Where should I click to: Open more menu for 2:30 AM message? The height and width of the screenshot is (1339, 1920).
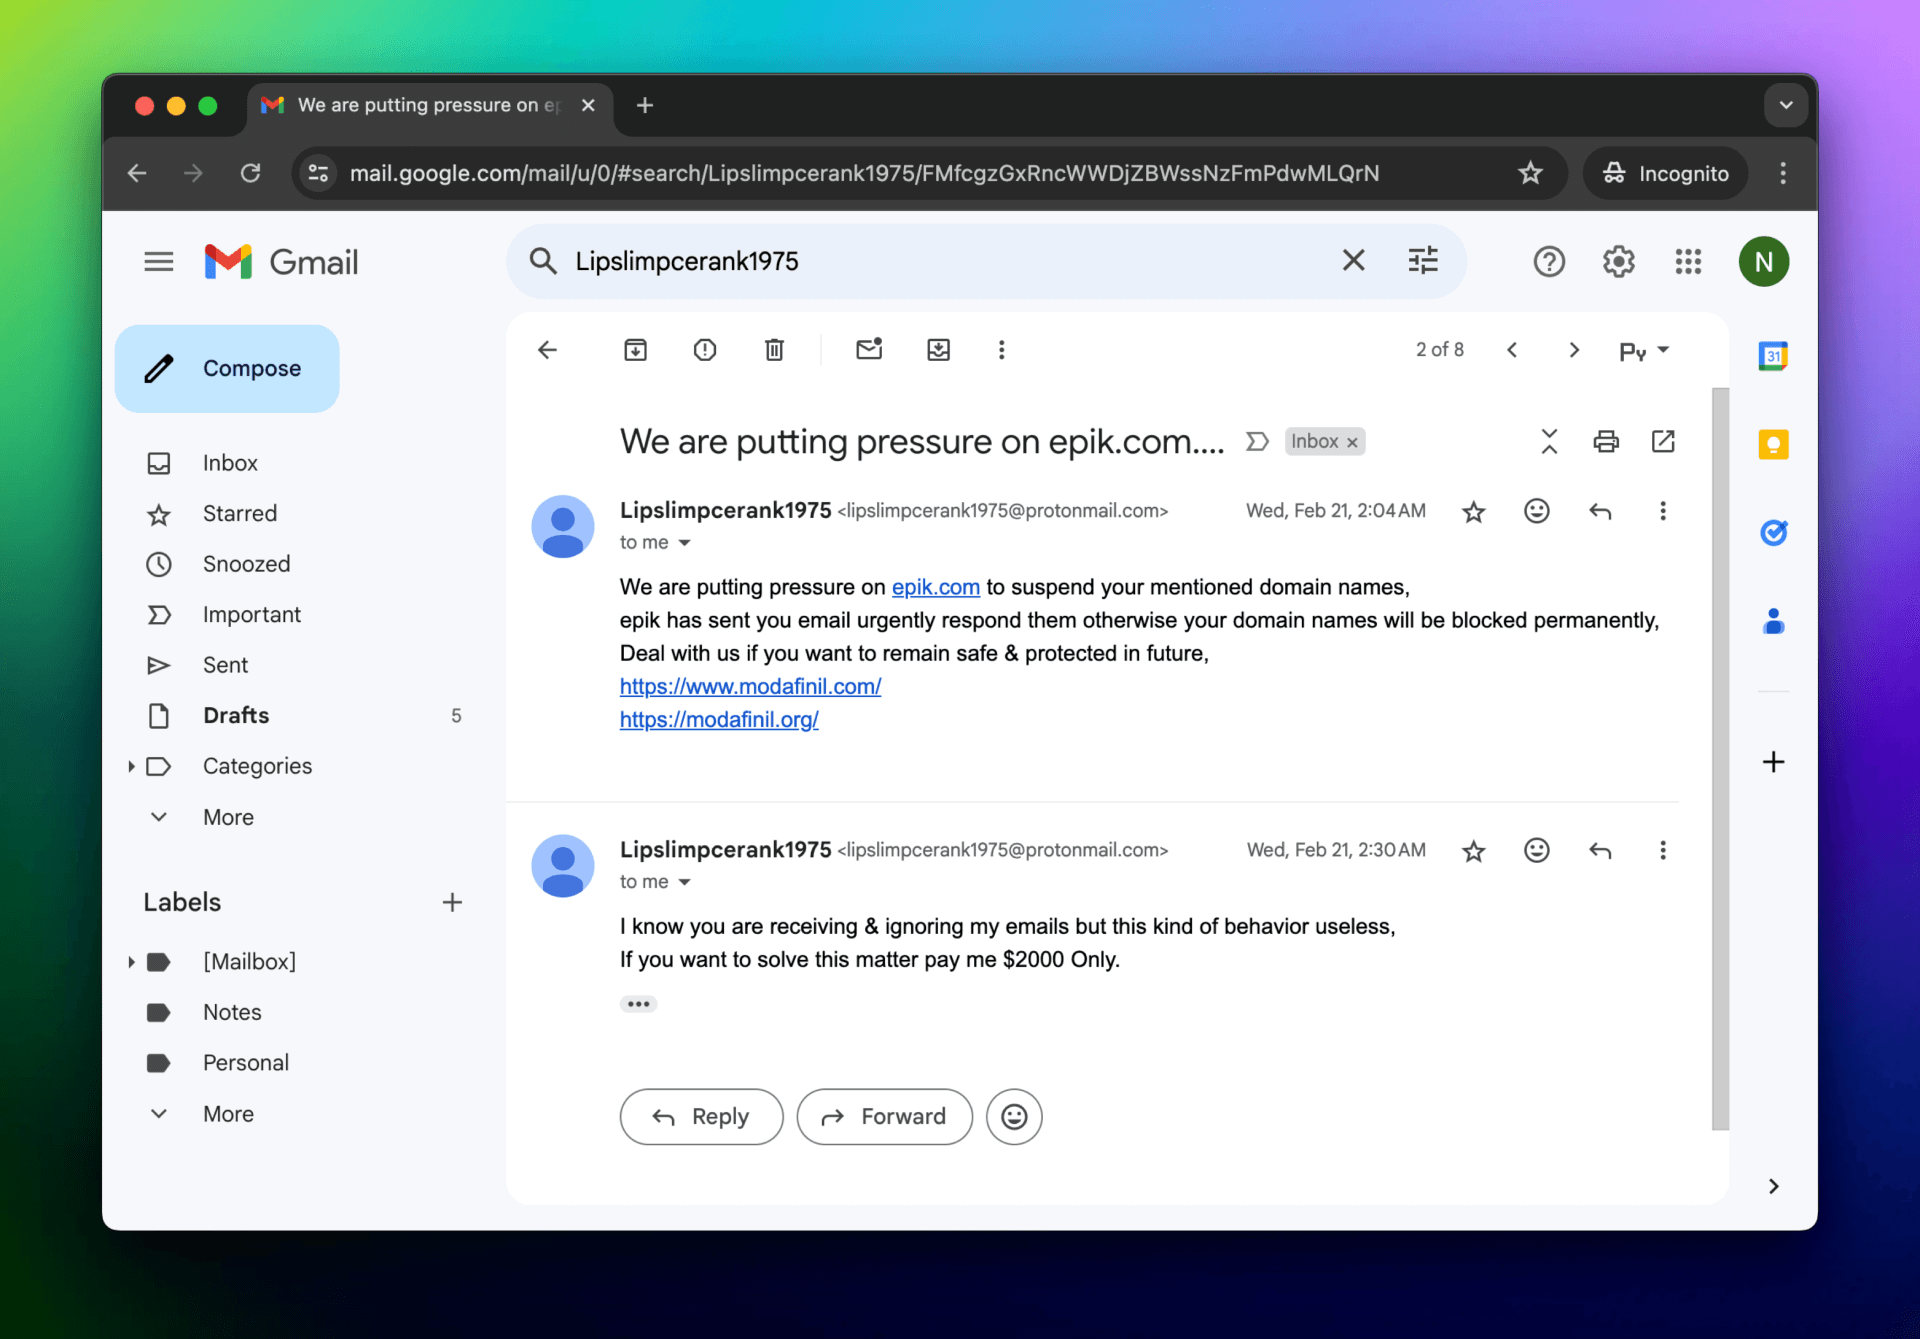pyautogui.click(x=1663, y=850)
